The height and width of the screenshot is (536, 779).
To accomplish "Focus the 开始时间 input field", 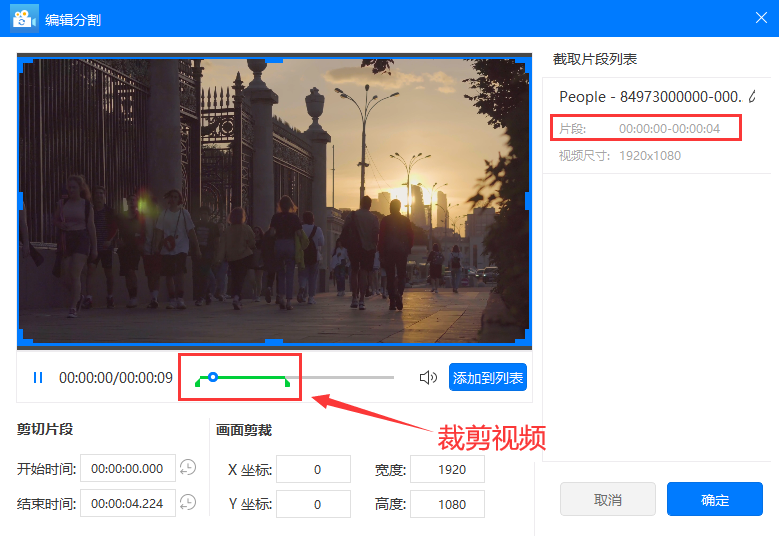I will point(128,468).
